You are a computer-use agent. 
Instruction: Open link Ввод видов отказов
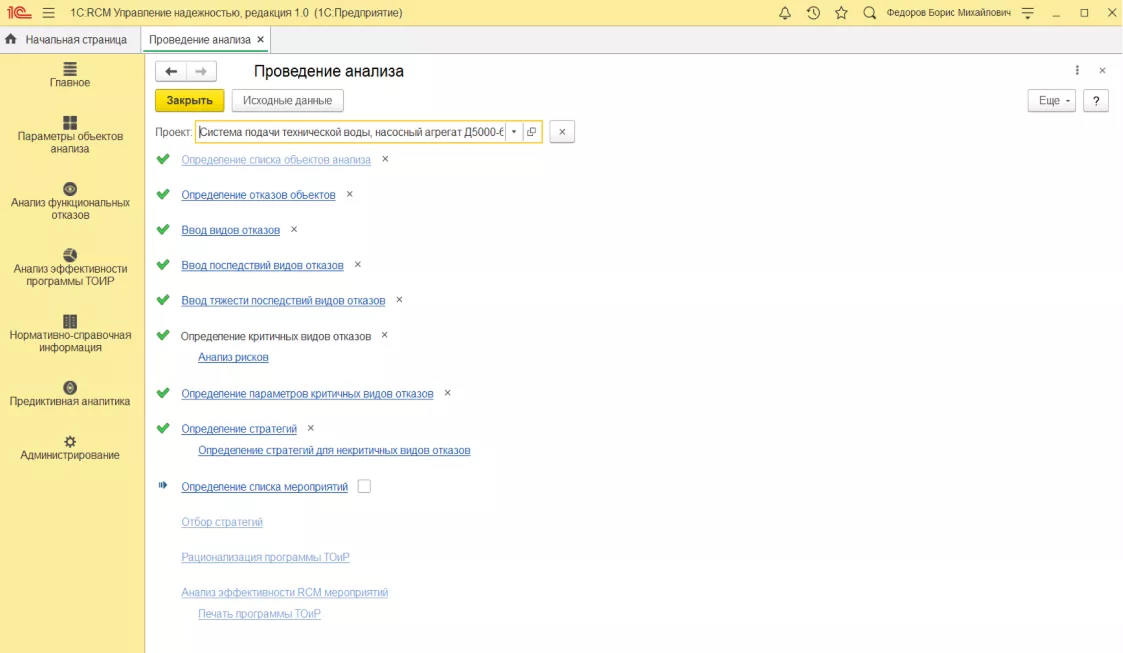(231, 230)
